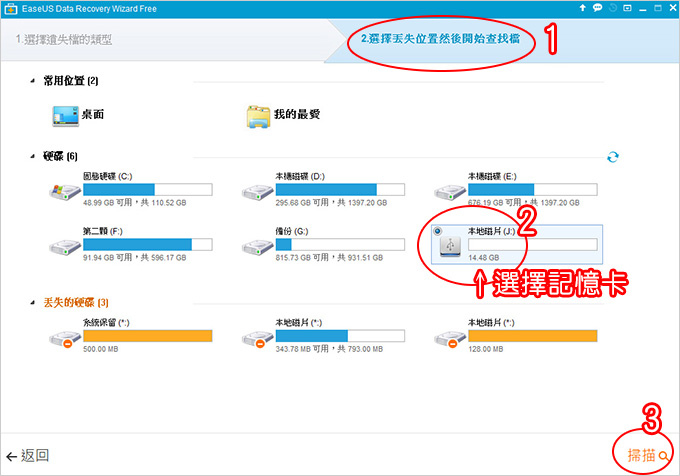Minimize the EaseUS window

[643, 8]
